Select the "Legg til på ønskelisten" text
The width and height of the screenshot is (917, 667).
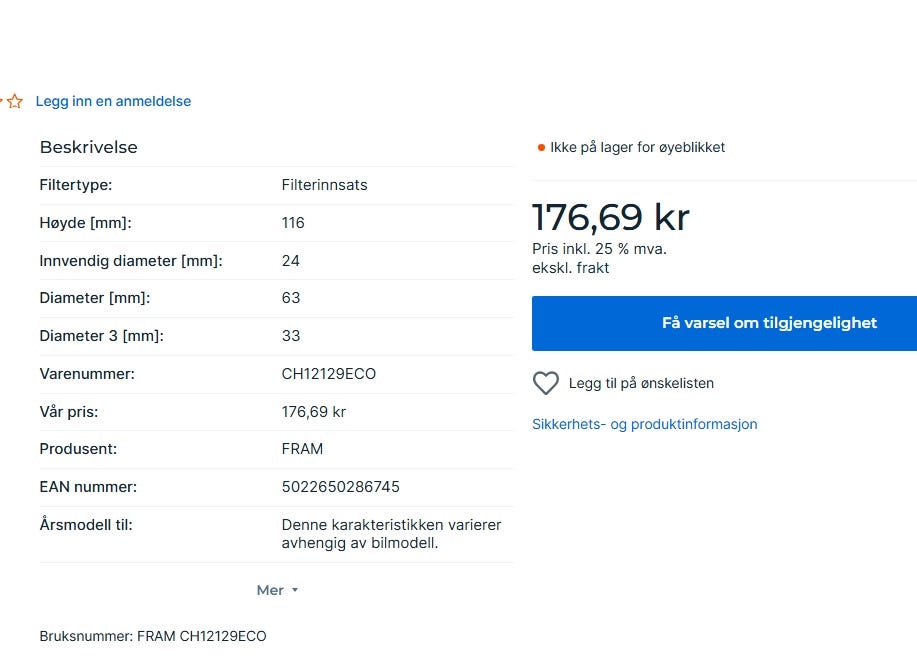coord(641,383)
